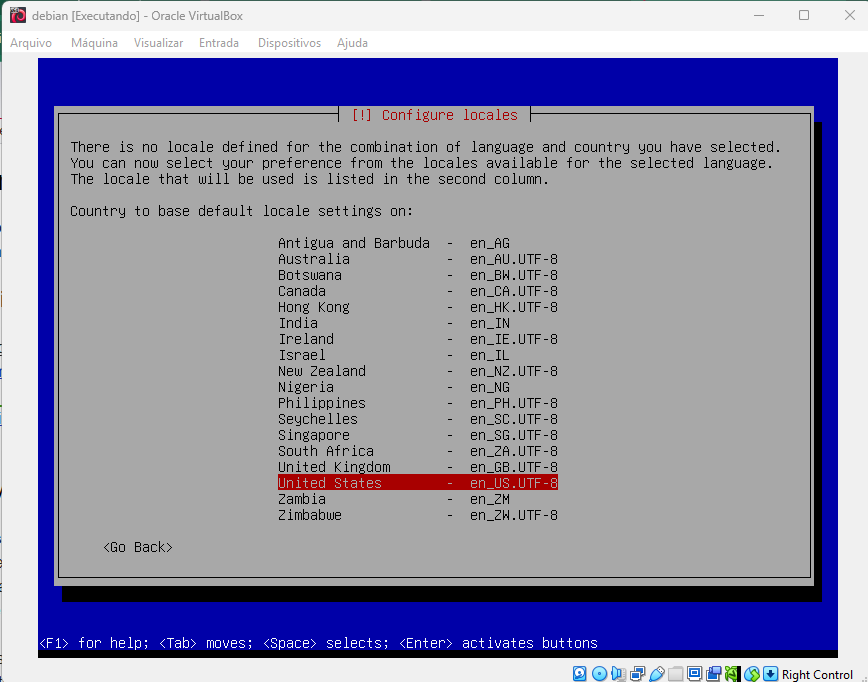Image resolution: width=868 pixels, height=682 pixels.
Task: Open the network adapter status icon
Action: point(638,674)
